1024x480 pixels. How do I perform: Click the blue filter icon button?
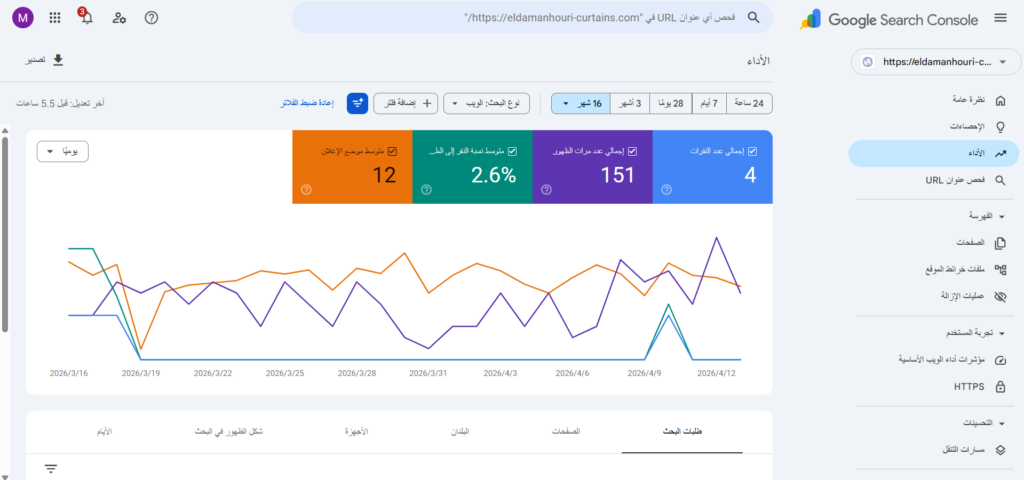(357, 103)
